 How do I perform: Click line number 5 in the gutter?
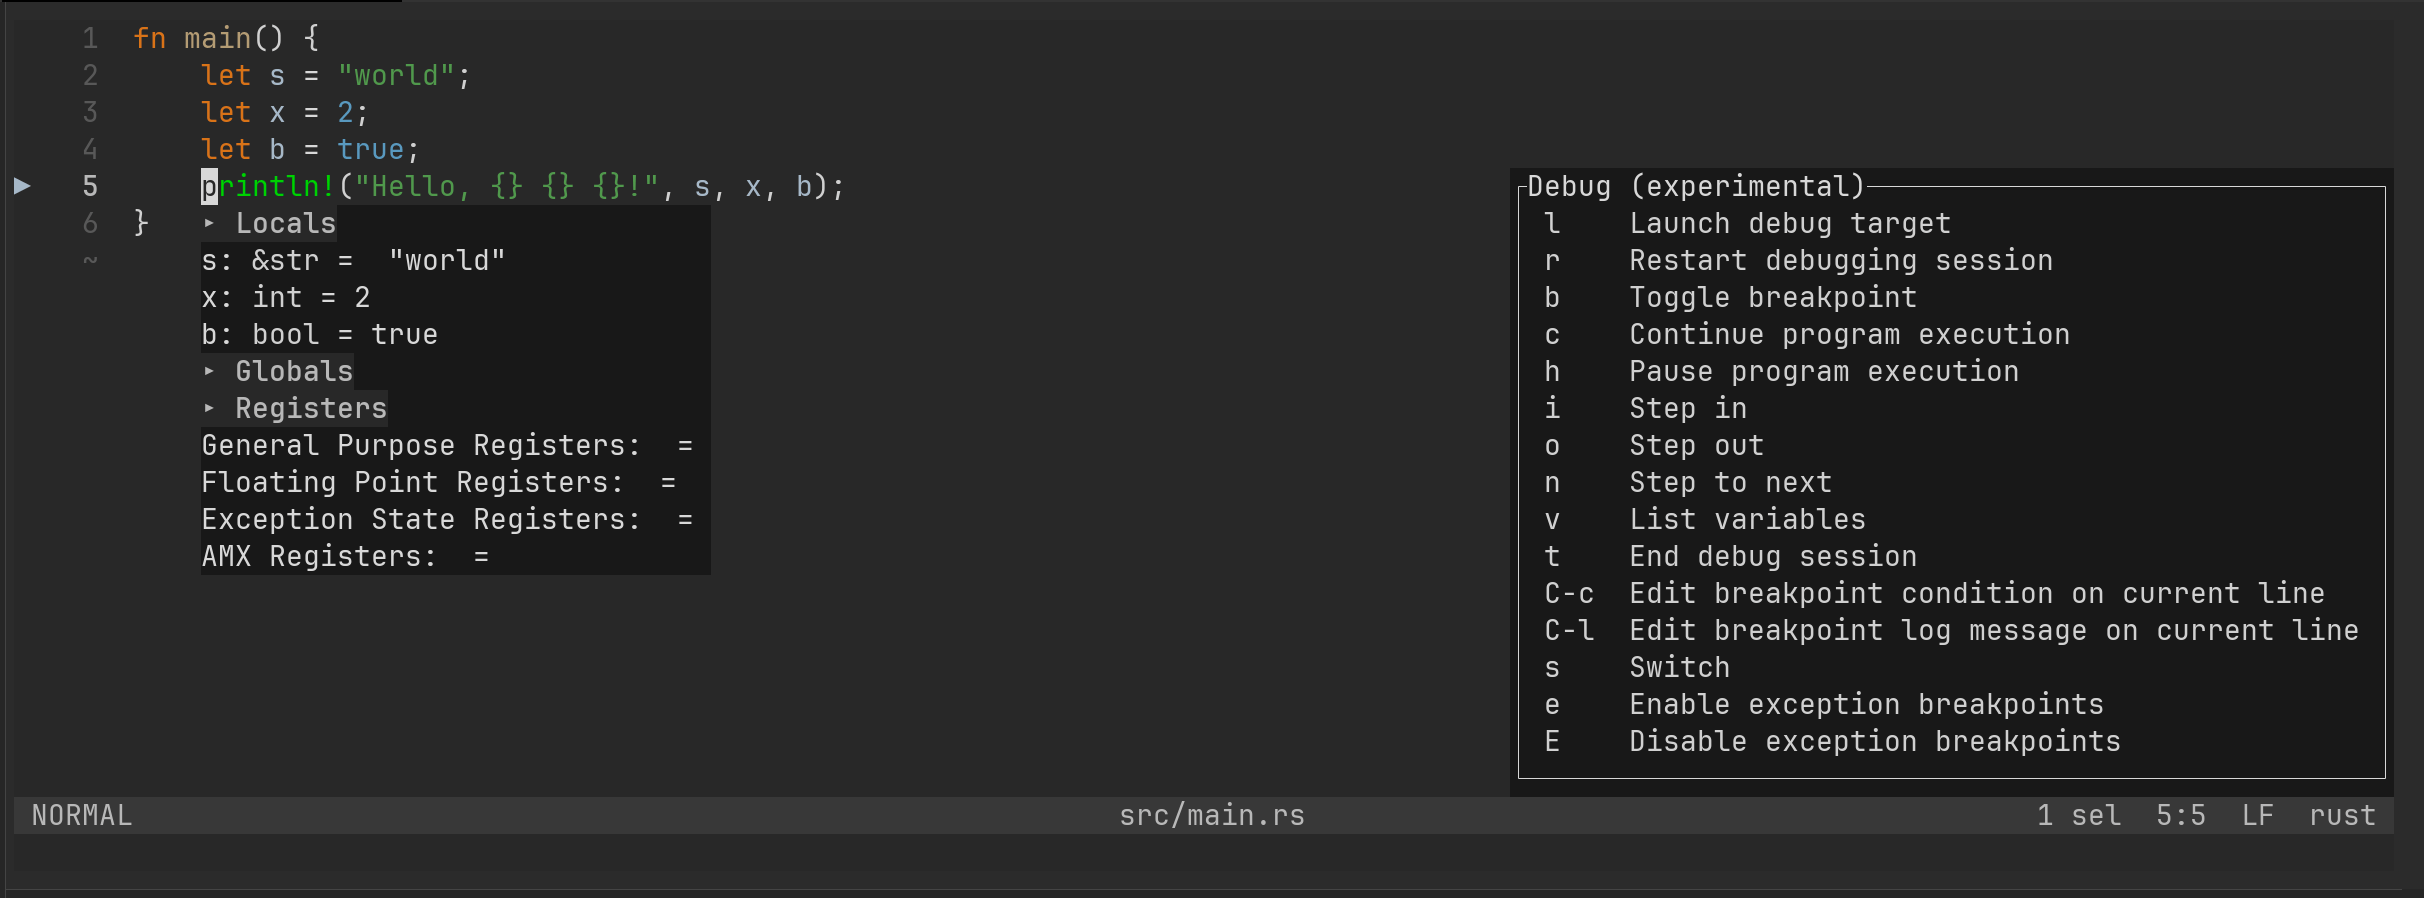pyautogui.click(x=90, y=185)
